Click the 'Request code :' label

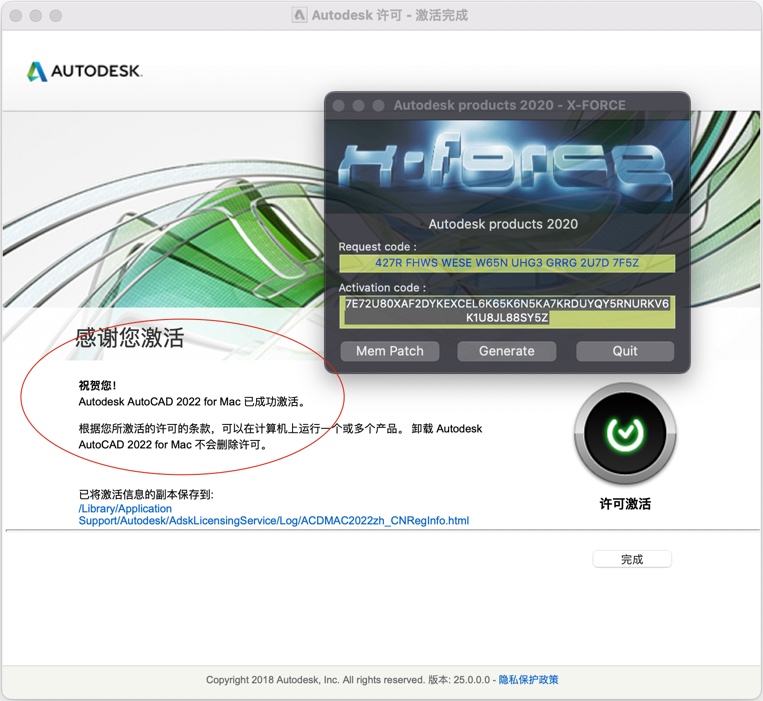[x=378, y=247]
